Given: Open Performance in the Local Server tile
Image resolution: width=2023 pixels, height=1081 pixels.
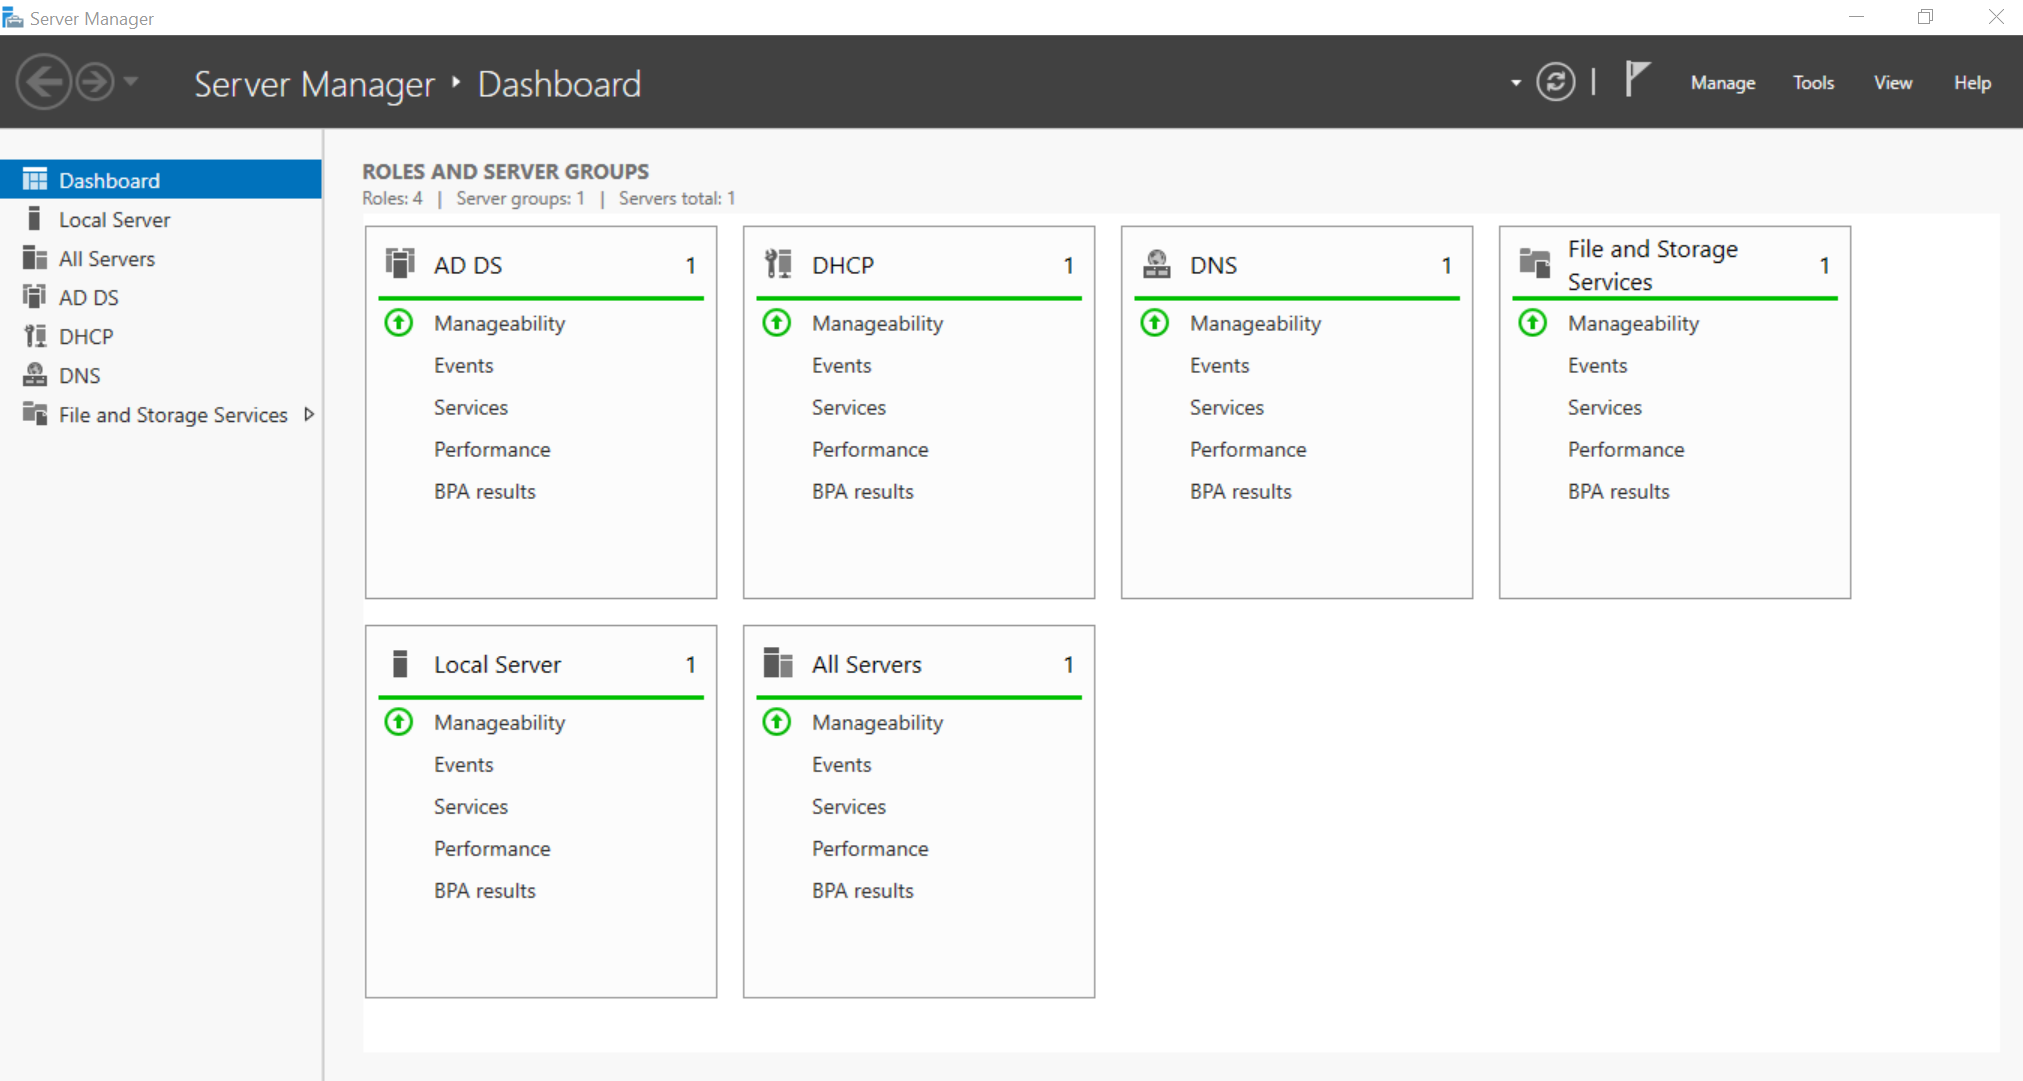Looking at the screenshot, I should 491,848.
